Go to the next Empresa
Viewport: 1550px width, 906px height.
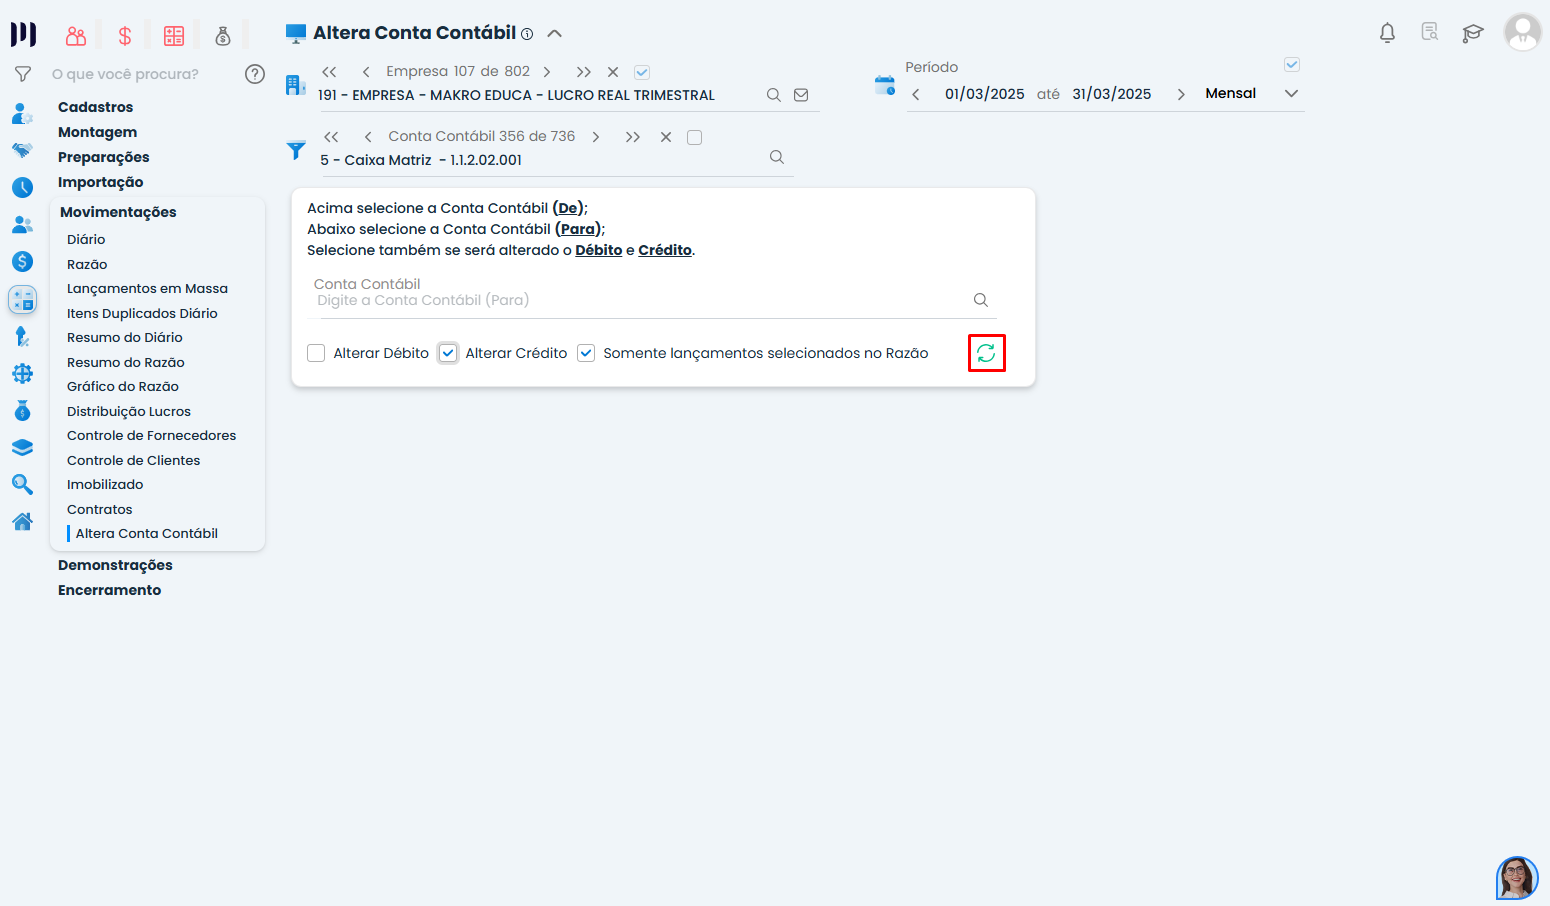pos(547,72)
